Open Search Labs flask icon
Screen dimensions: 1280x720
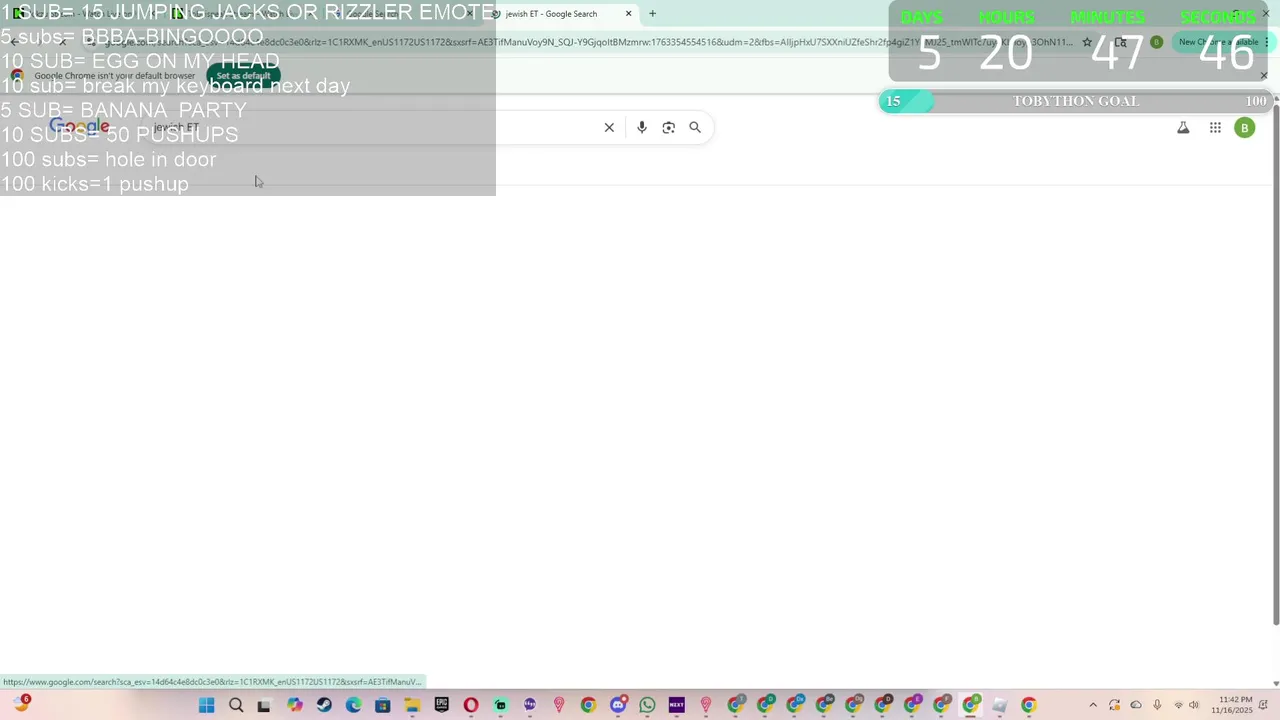pyautogui.click(x=1183, y=127)
